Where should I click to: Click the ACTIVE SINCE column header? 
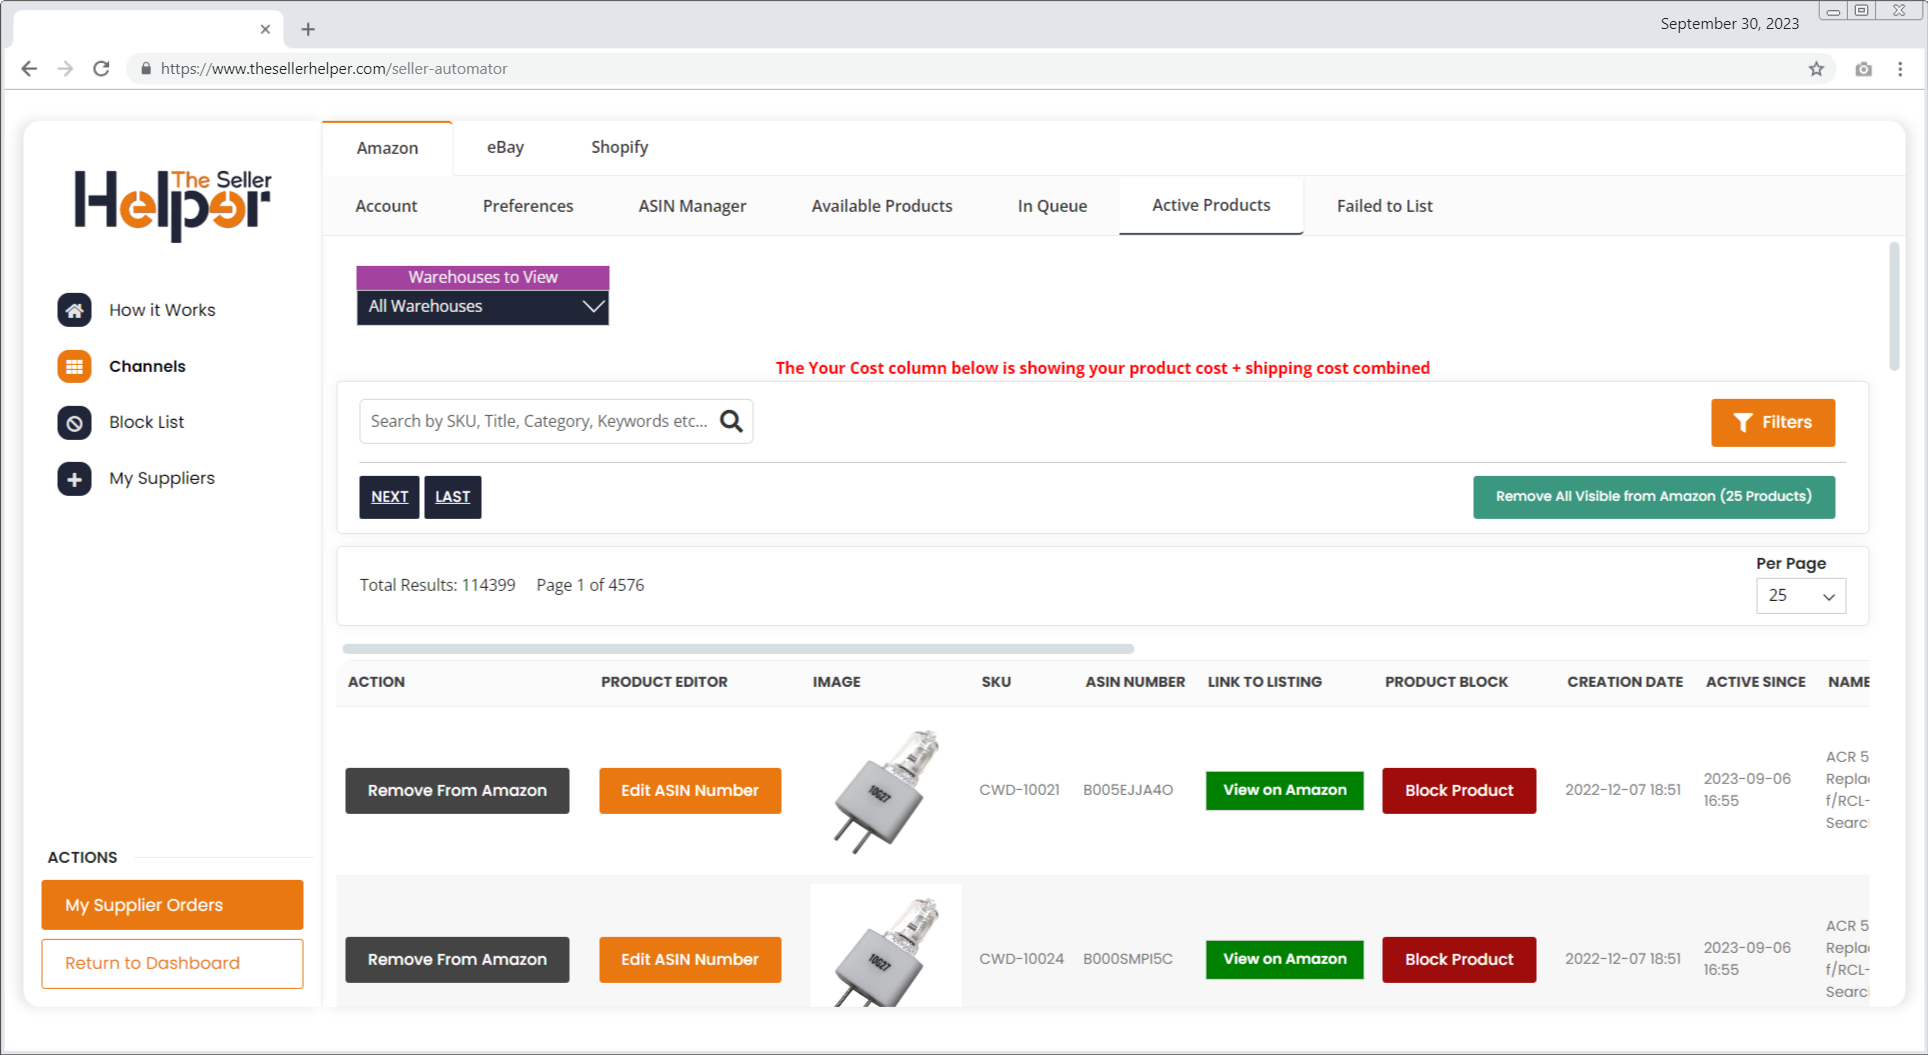coord(1755,682)
